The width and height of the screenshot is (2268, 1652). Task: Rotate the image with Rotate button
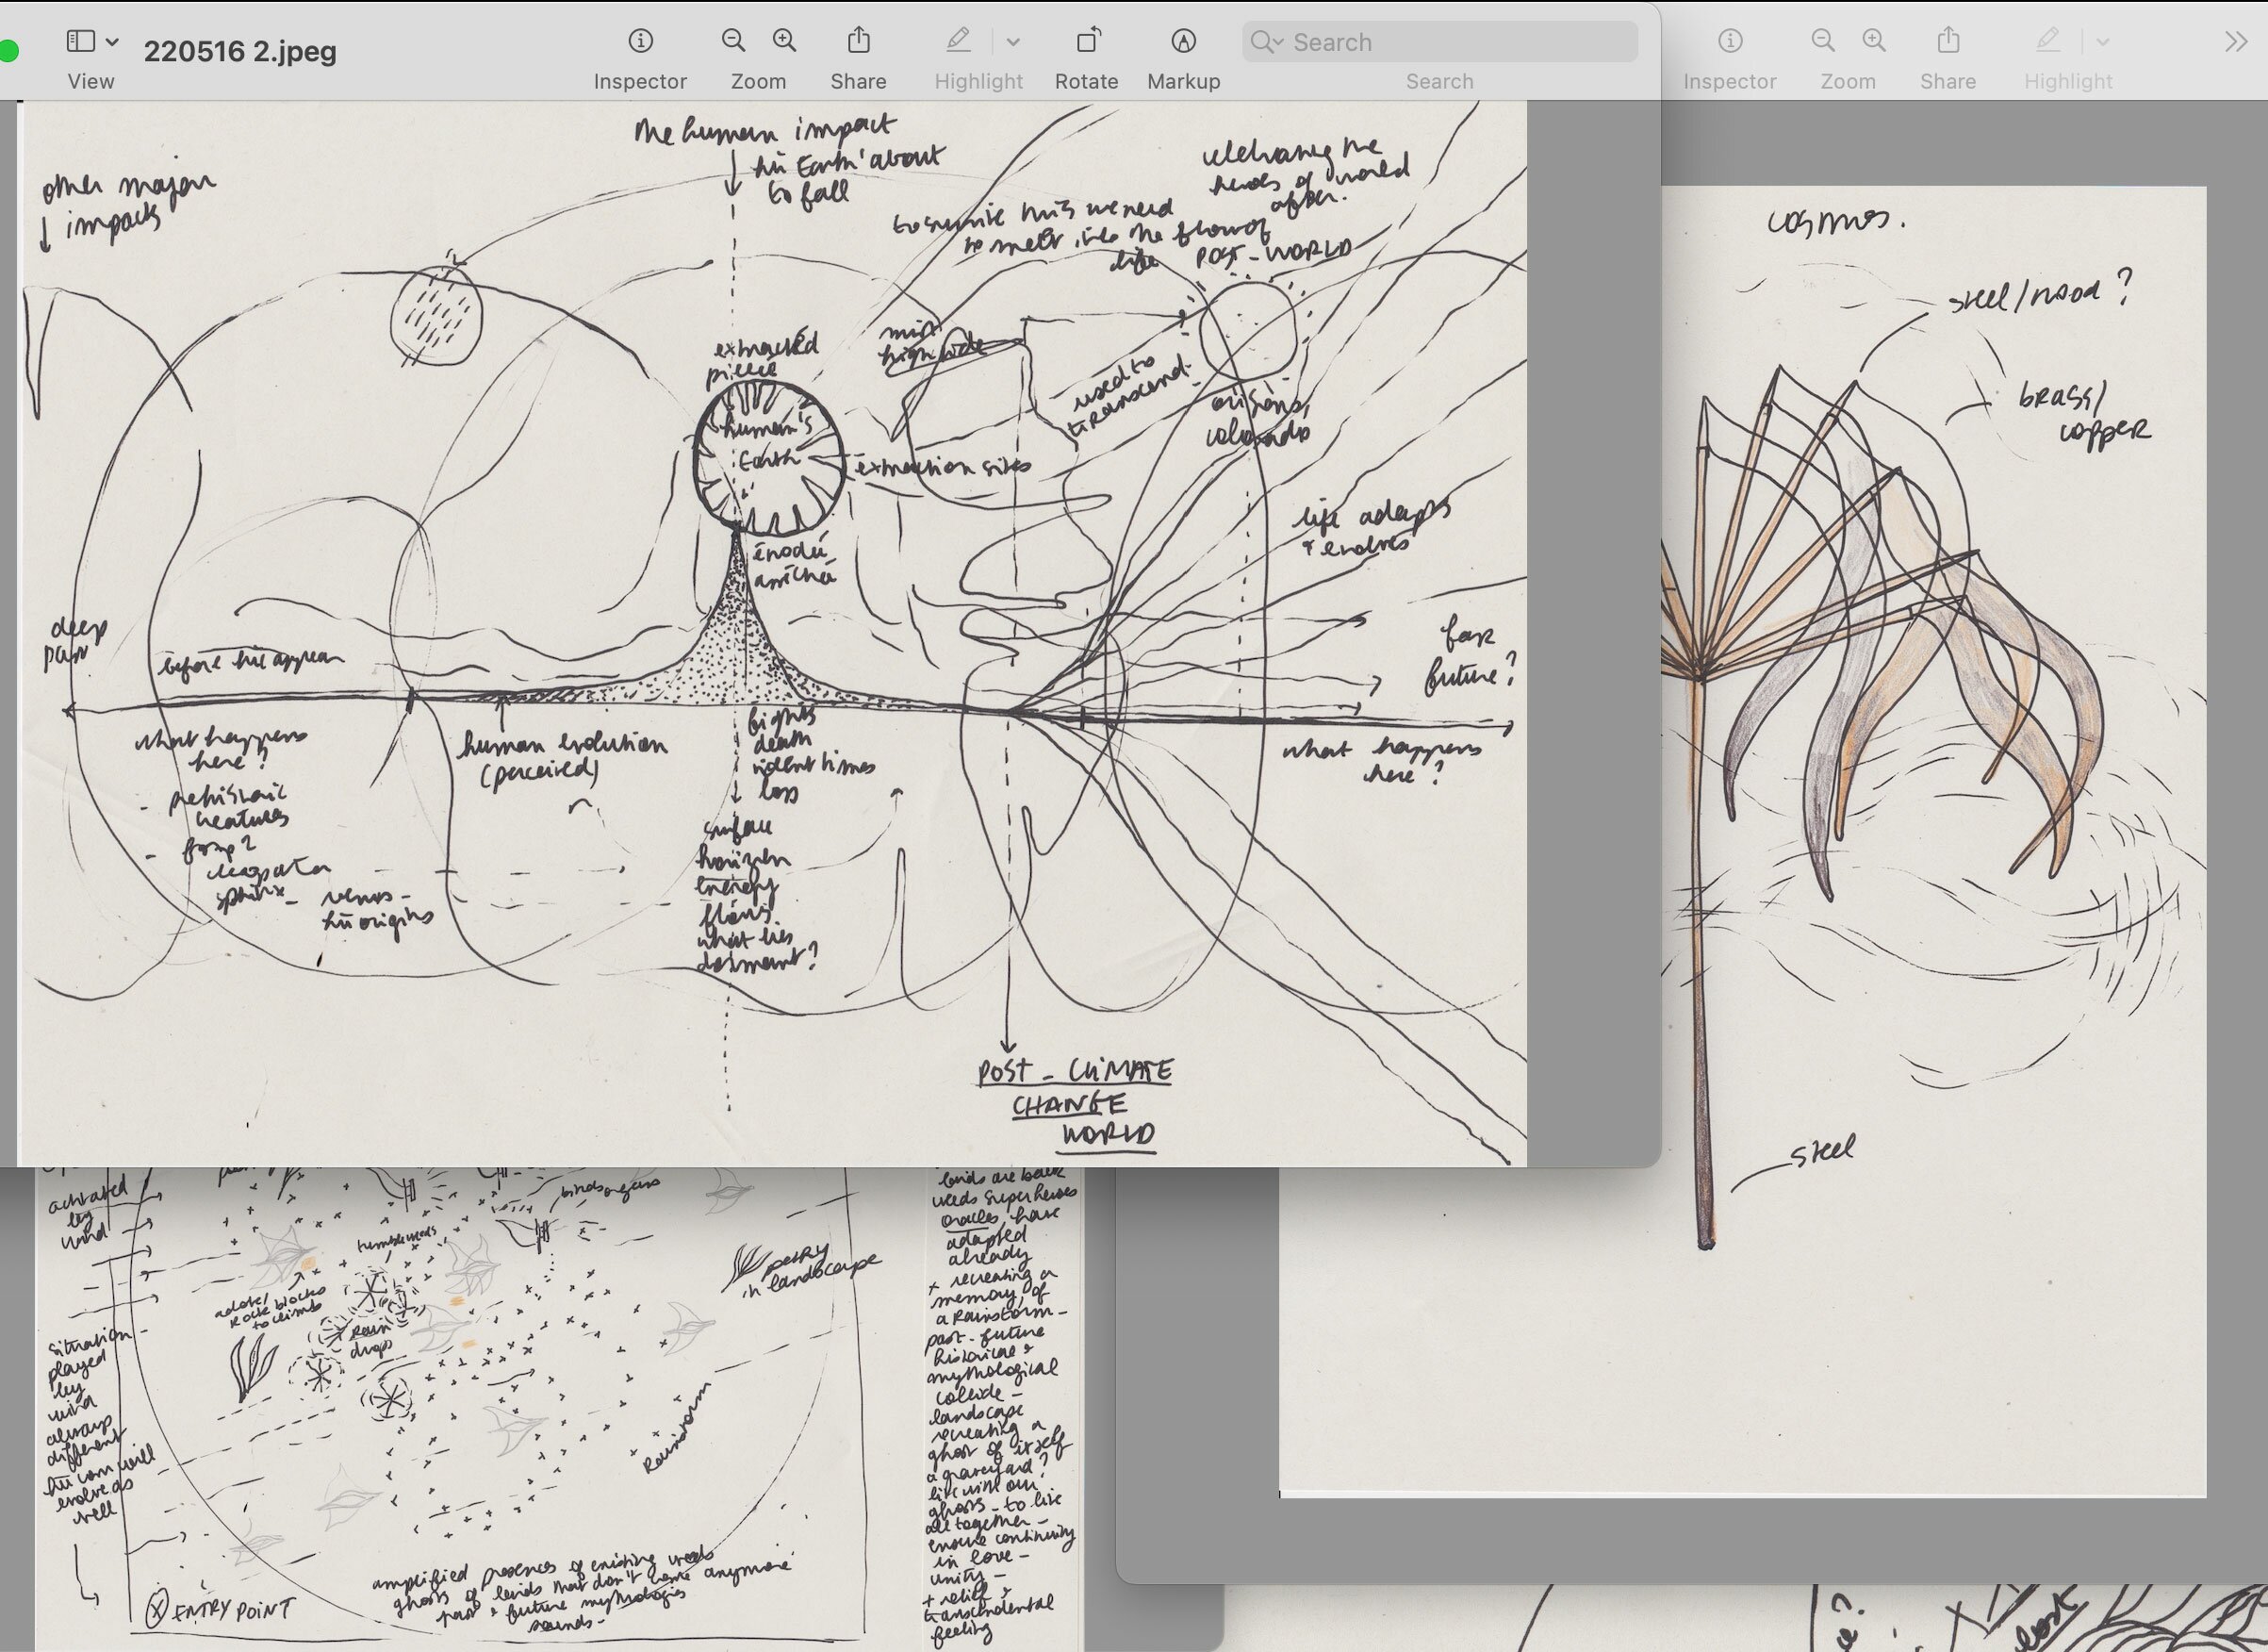(x=1087, y=41)
